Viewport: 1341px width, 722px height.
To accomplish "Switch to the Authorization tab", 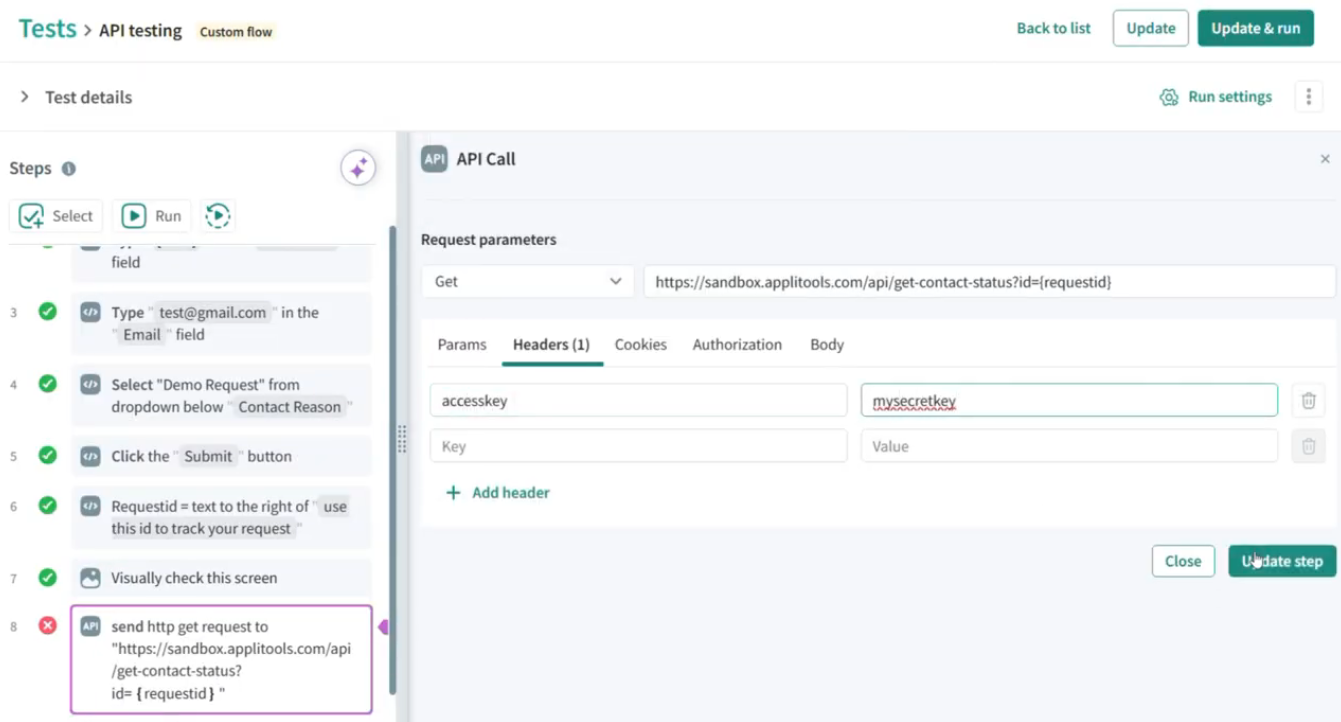I will click(x=737, y=344).
